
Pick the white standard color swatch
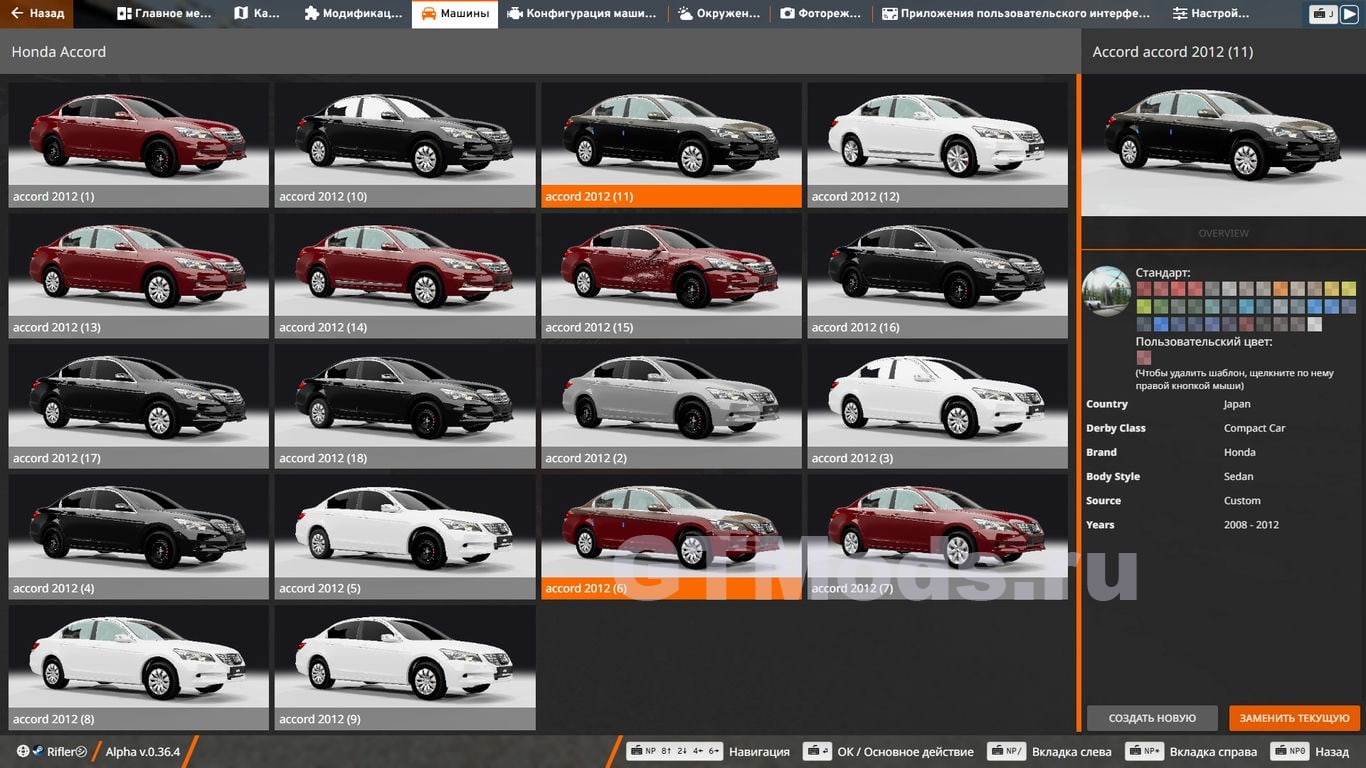pos(1315,324)
